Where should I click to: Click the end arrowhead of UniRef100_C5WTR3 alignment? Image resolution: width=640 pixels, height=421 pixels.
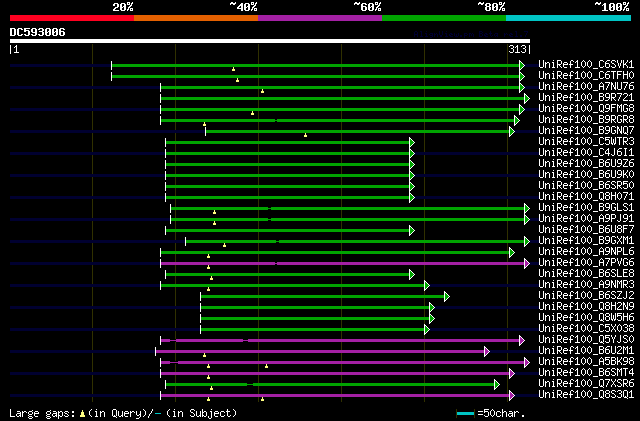pyautogui.click(x=412, y=143)
